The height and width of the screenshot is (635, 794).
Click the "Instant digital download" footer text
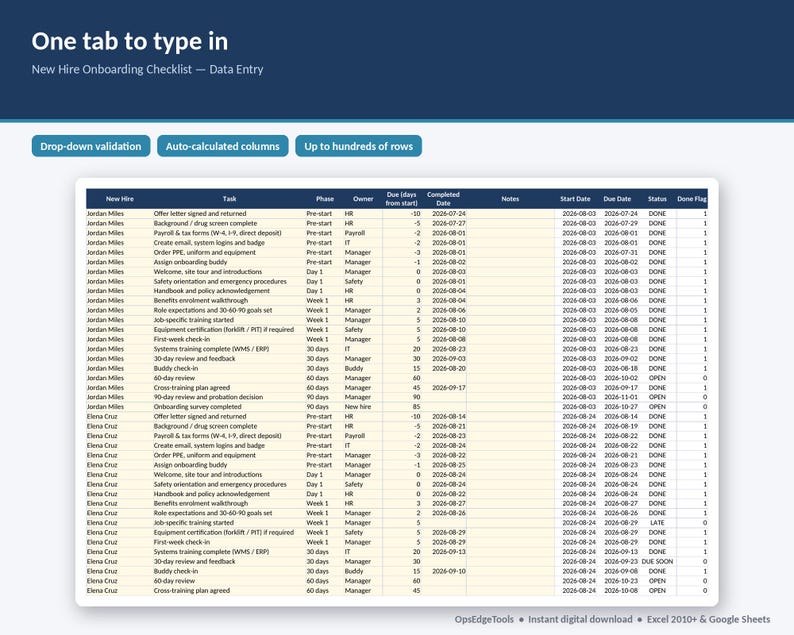[580, 619]
